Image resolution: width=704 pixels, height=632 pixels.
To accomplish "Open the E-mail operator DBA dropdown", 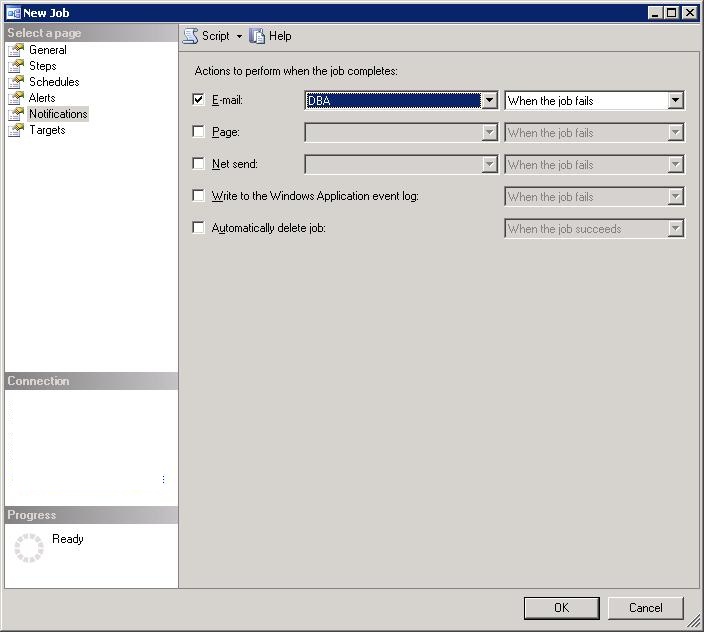I will tap(489, 100).
